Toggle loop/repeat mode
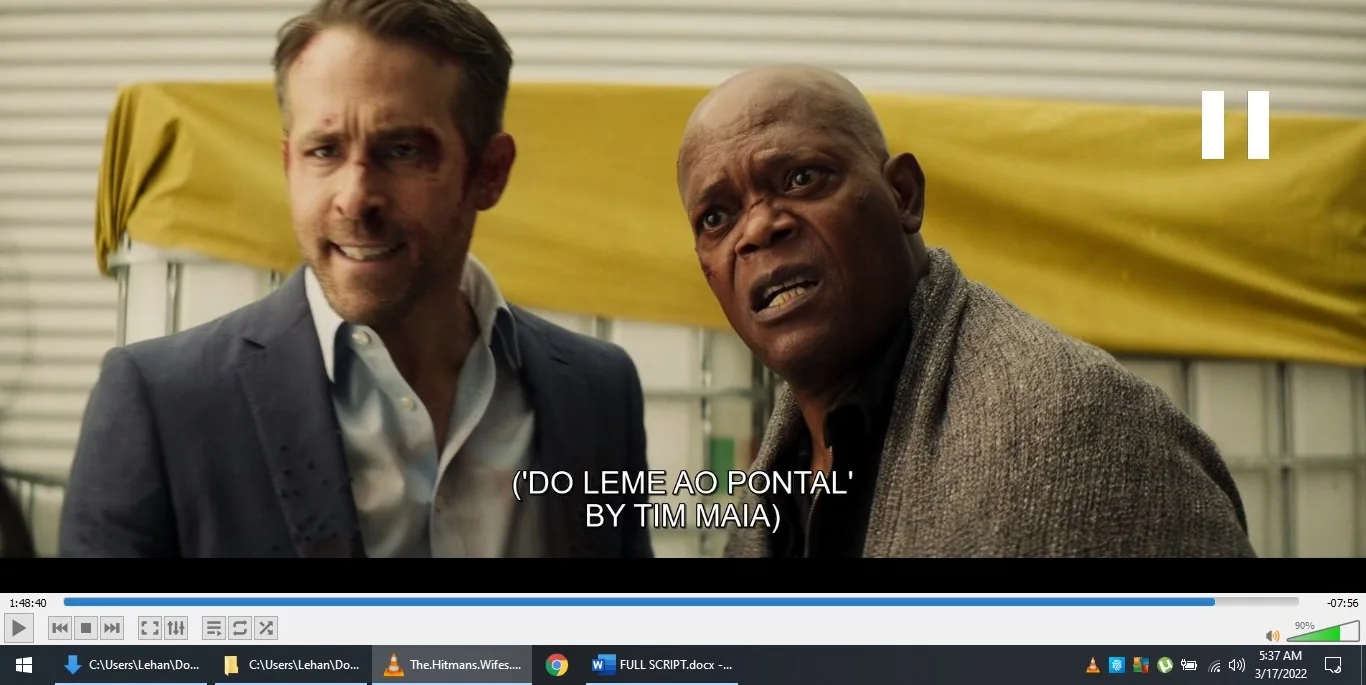This screenshot has width=1366, height=685. pos(240,628)
